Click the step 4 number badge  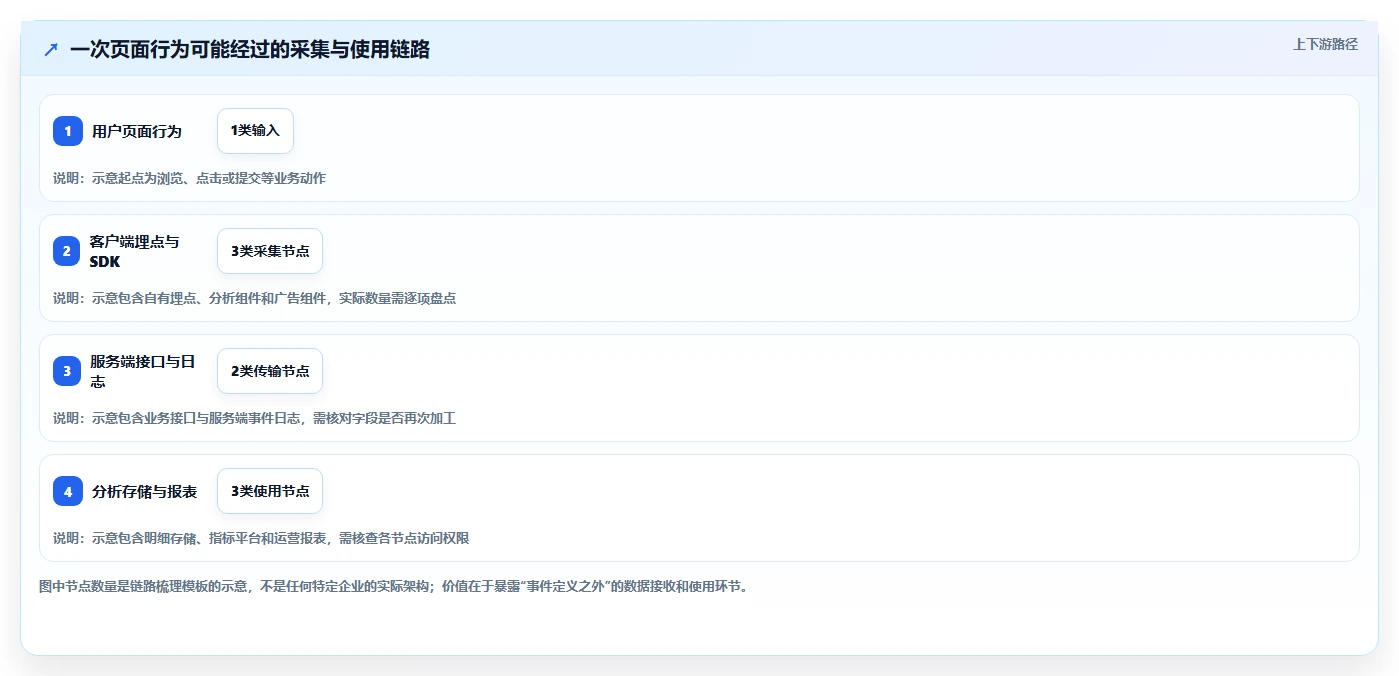[x=68, y=491]
